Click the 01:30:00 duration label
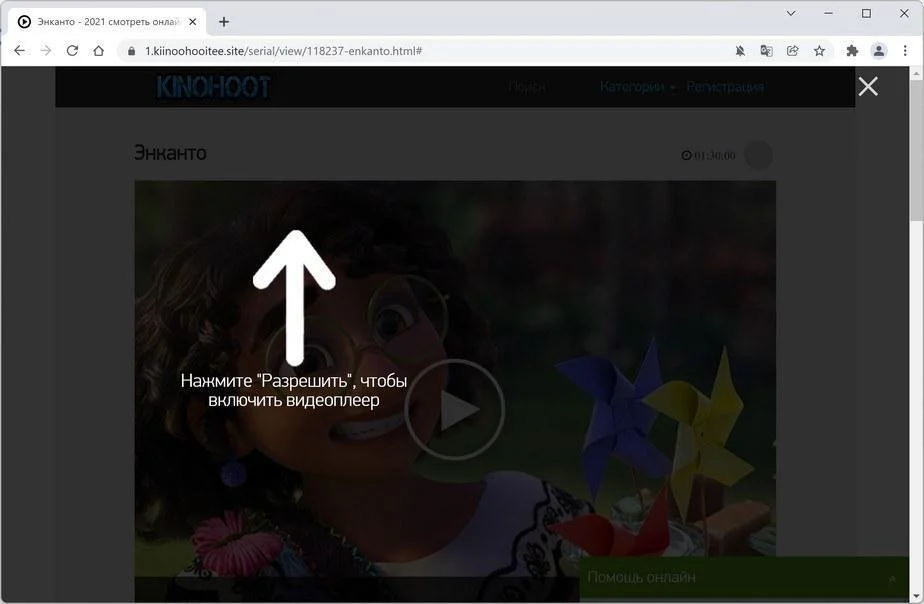The image size is (924, 604). (708, 156)
